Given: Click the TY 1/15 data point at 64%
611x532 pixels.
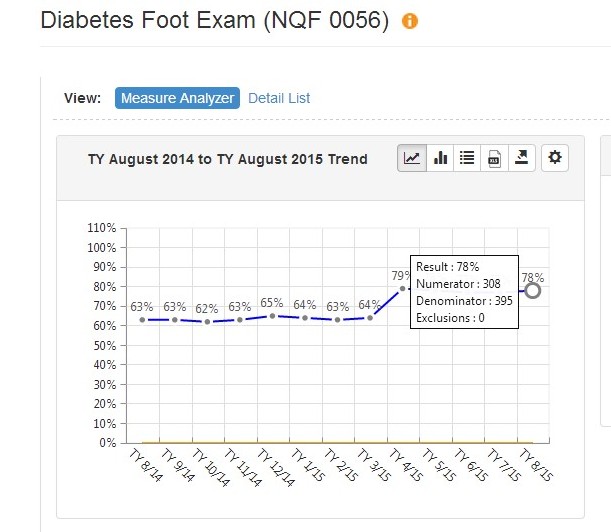Looking at the screenshot, I should coord(305,318).
